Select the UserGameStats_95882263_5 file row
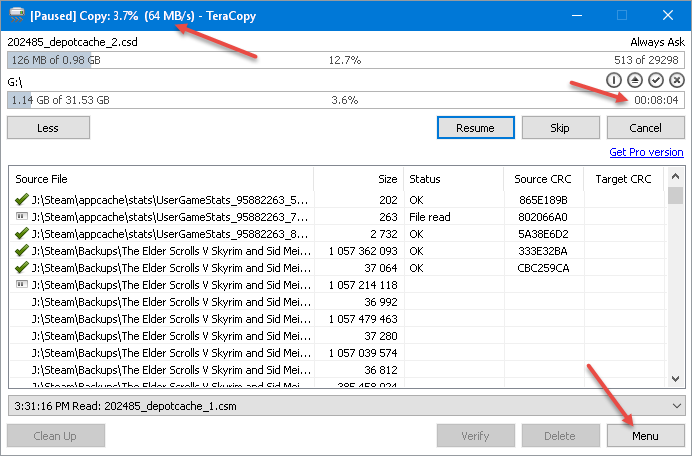 click(337, 200)
